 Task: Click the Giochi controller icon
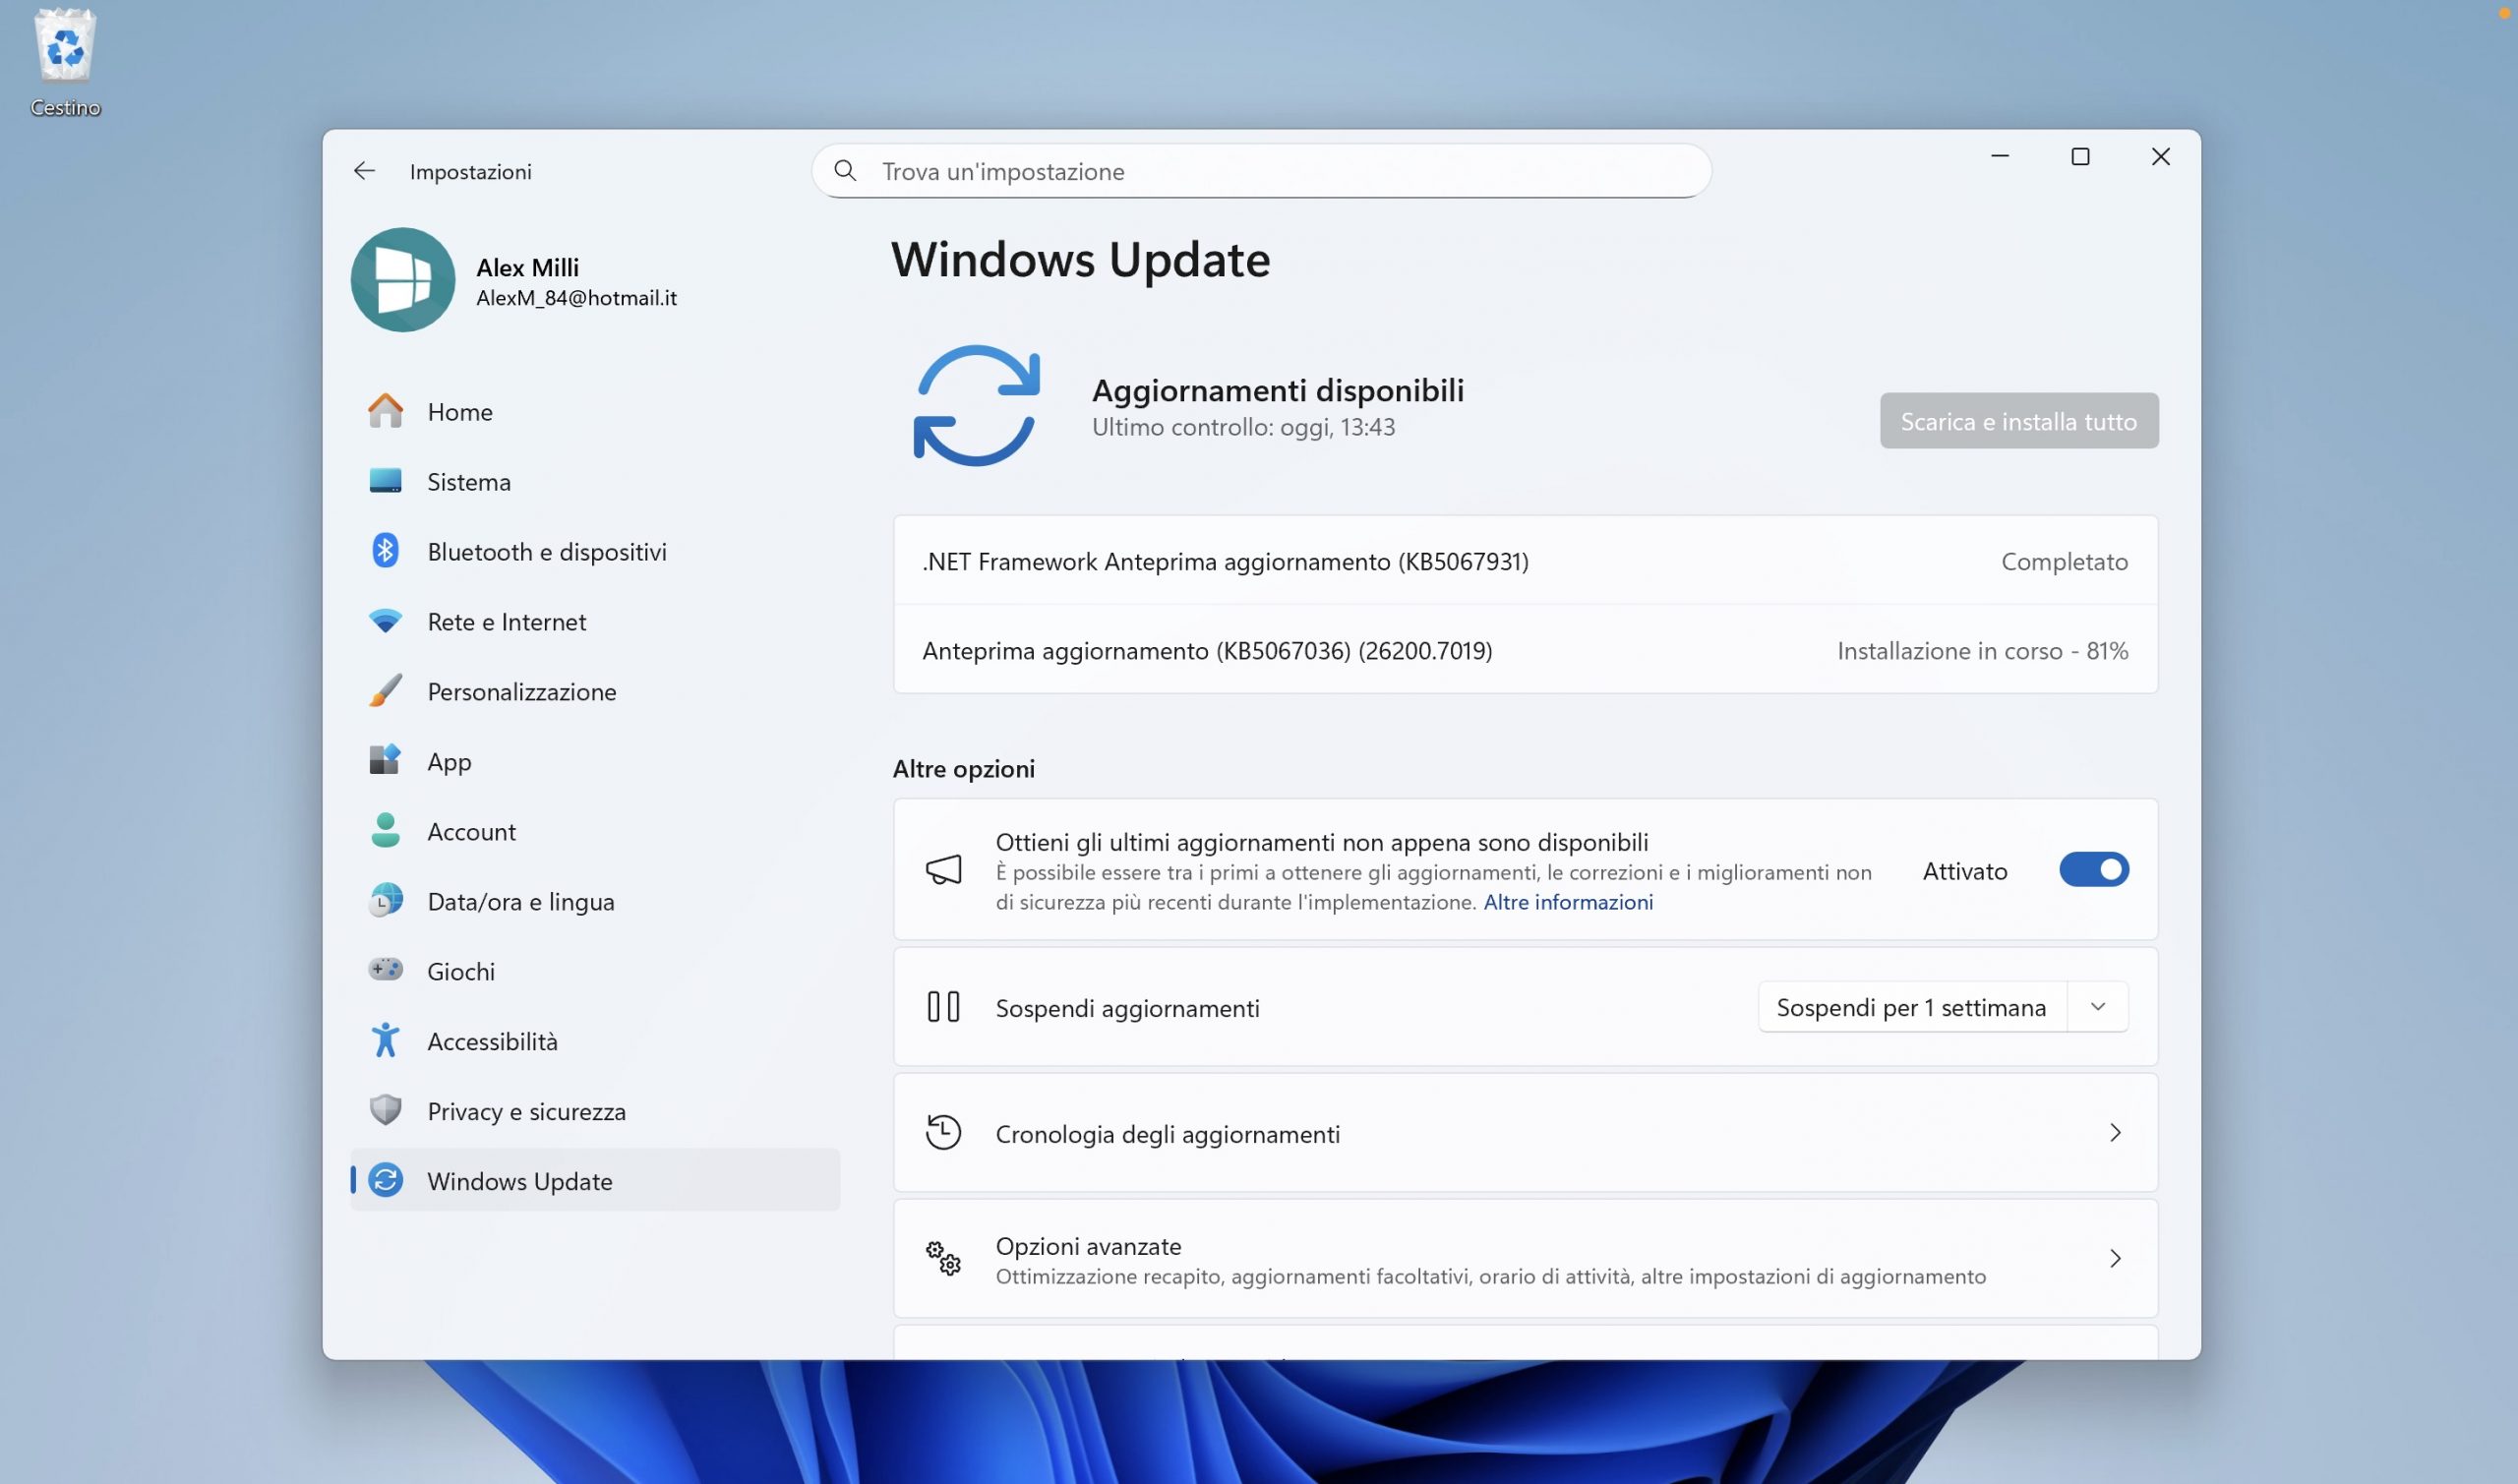click(385, 970)
